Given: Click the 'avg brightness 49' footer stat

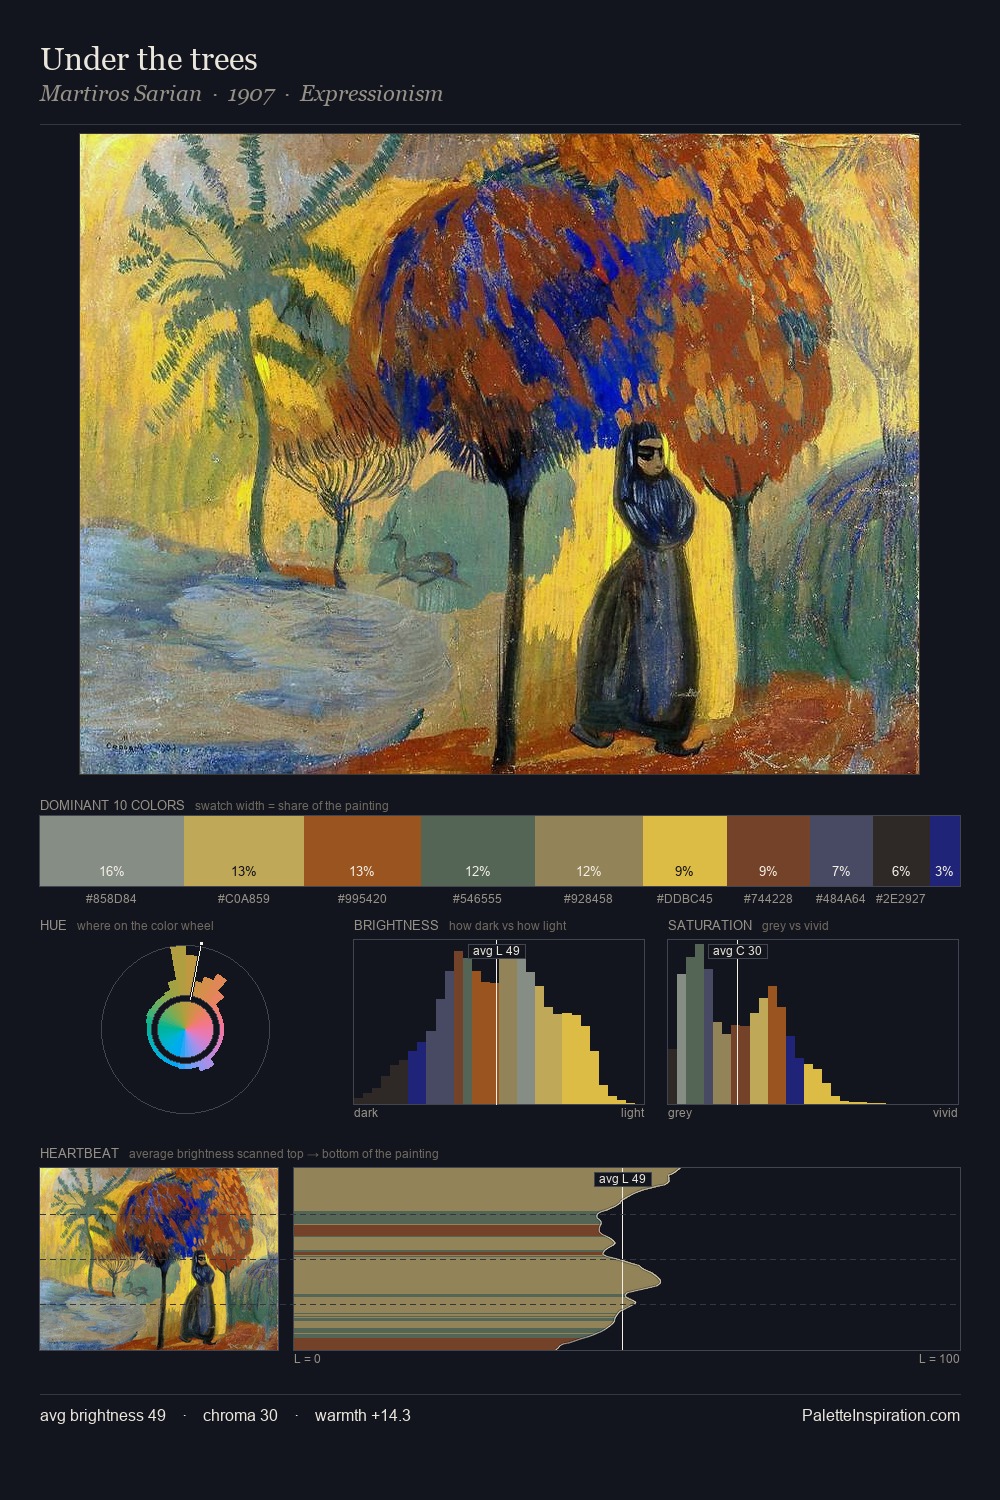Looking at the screenshot, I should (103, 1415).
